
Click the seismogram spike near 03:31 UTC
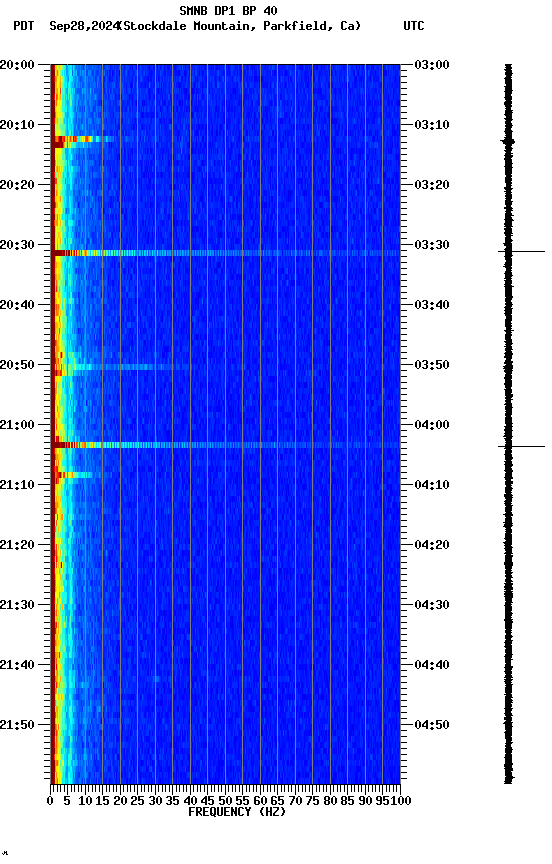[x=521, y=252]
